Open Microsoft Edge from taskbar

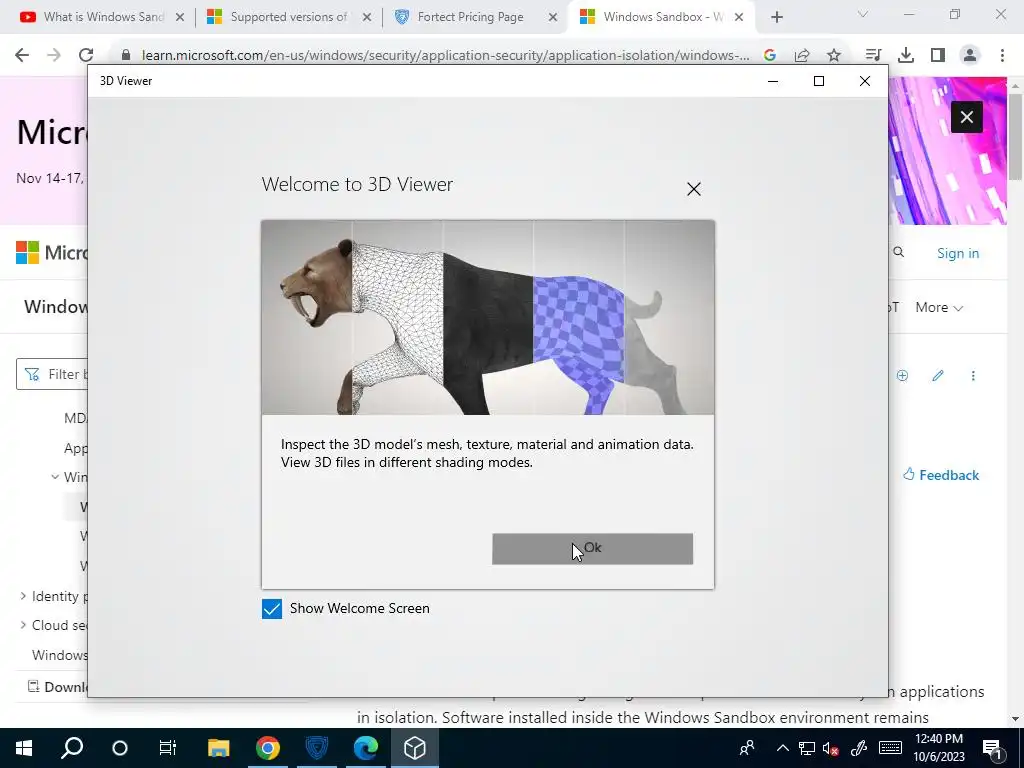[x=366, y=748]
